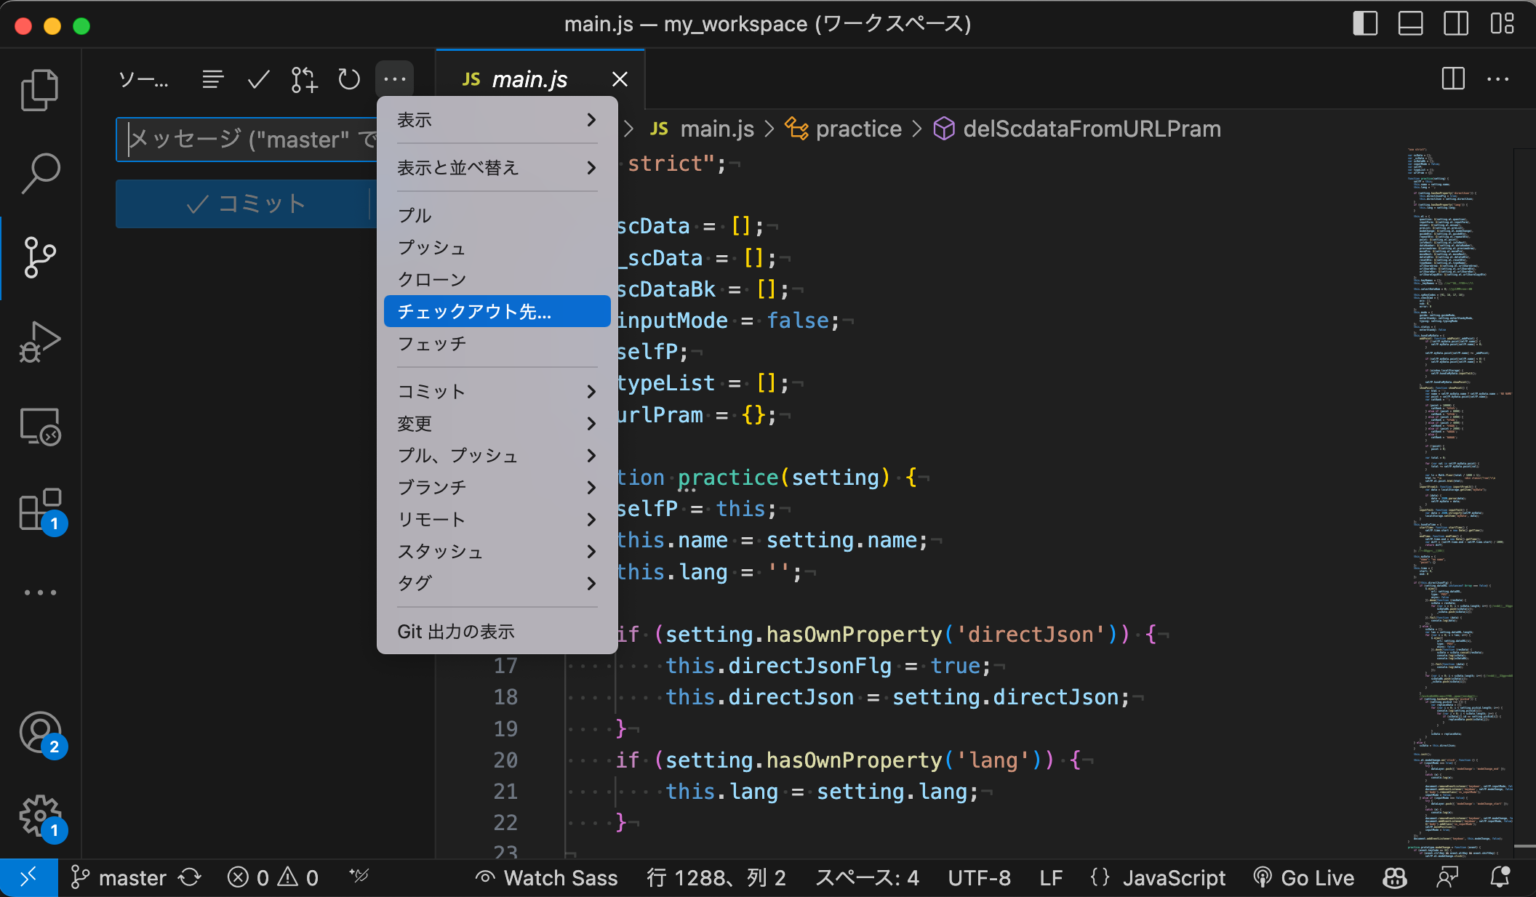The width and height of the screenshot is (1536, 897).
Task: Split the editor using the split icon
Action: [1452, 79]
